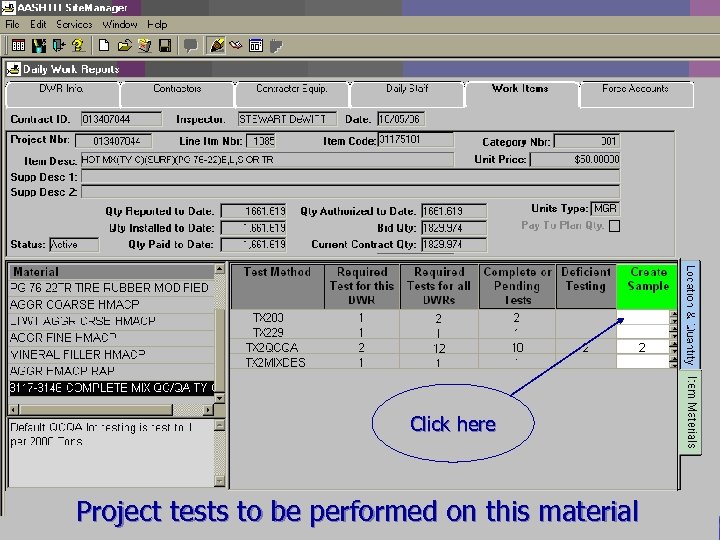Image resolution: width=720 pixels, height=540 pixels.
Task: Switch to the Daily Staff tab
Action: coord(407,94)
